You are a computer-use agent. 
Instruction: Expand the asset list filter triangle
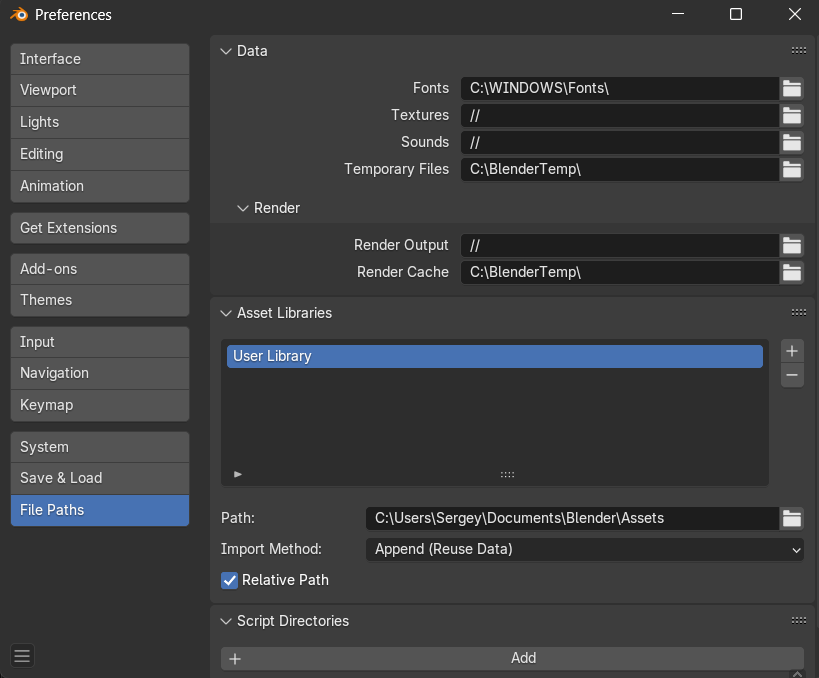(x=238, y=474)
